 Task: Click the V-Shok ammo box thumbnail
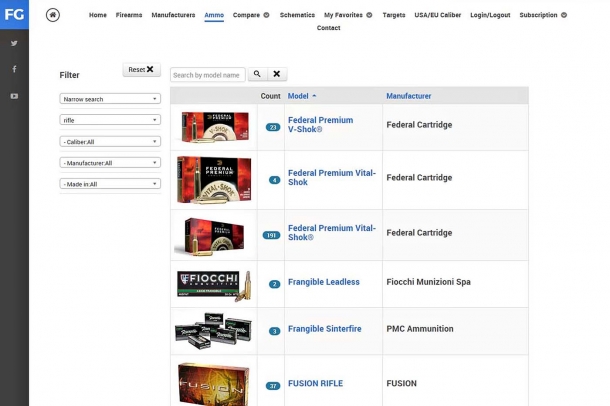[215, 127]
